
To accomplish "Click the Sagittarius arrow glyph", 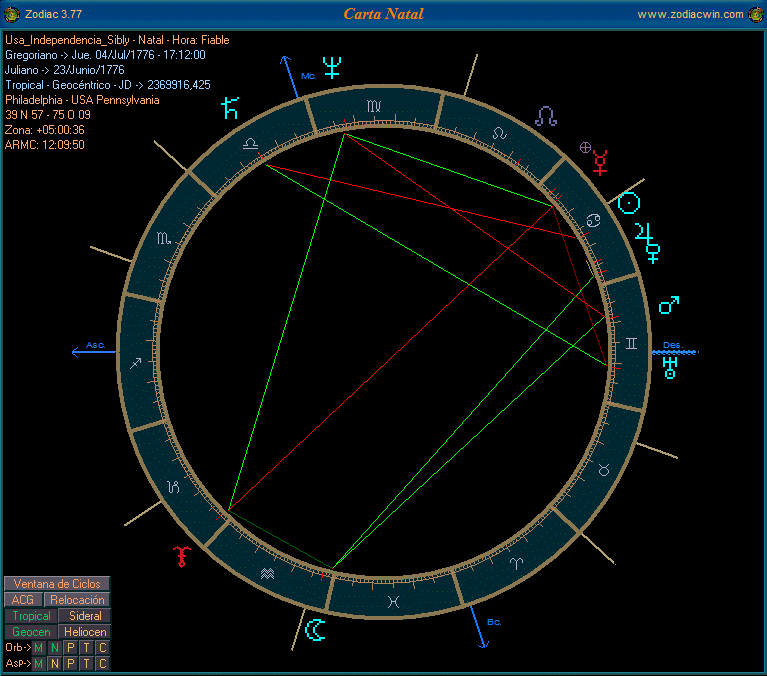I will [x=135, y=363].
